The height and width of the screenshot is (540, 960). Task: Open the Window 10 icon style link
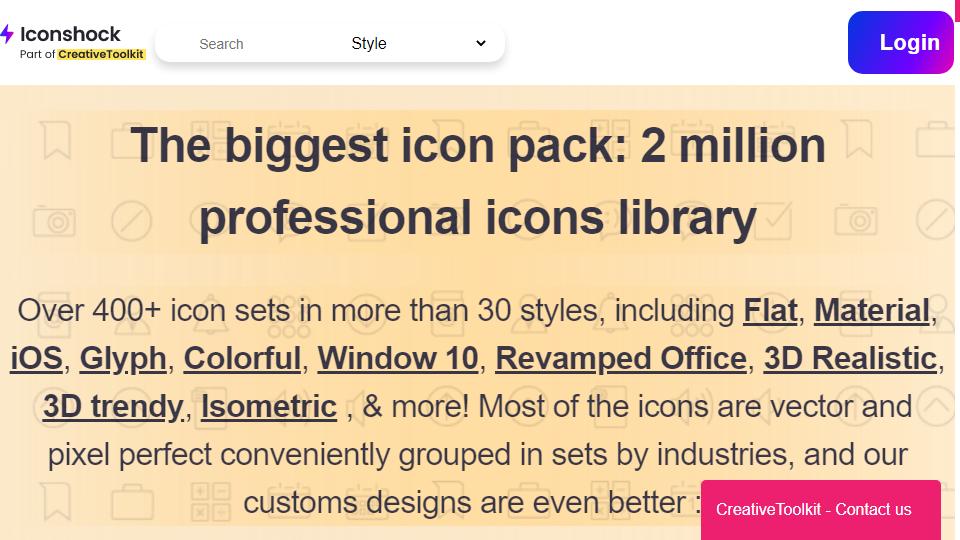[398, 358]
